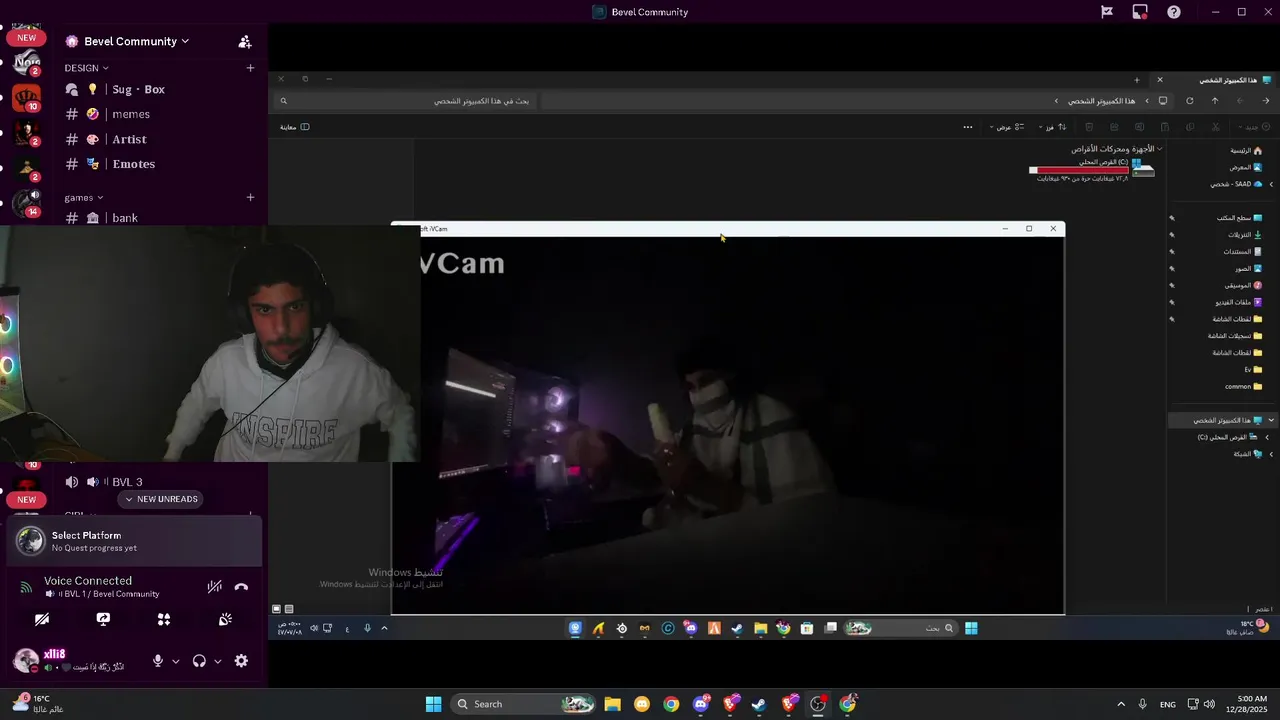The image size is (1280, 720).
Task: Share your screen in Discord voice panel
Action: click(x=103, y=620)
